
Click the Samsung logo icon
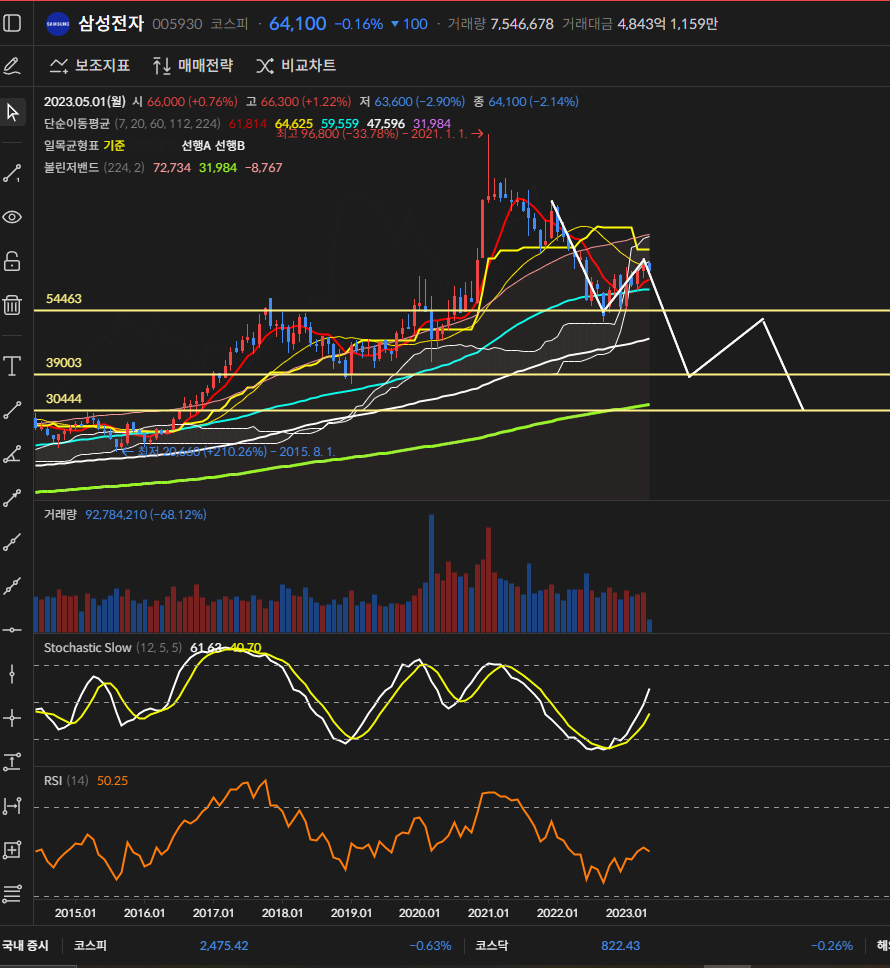pyautogui.click(x=58, y=24)
